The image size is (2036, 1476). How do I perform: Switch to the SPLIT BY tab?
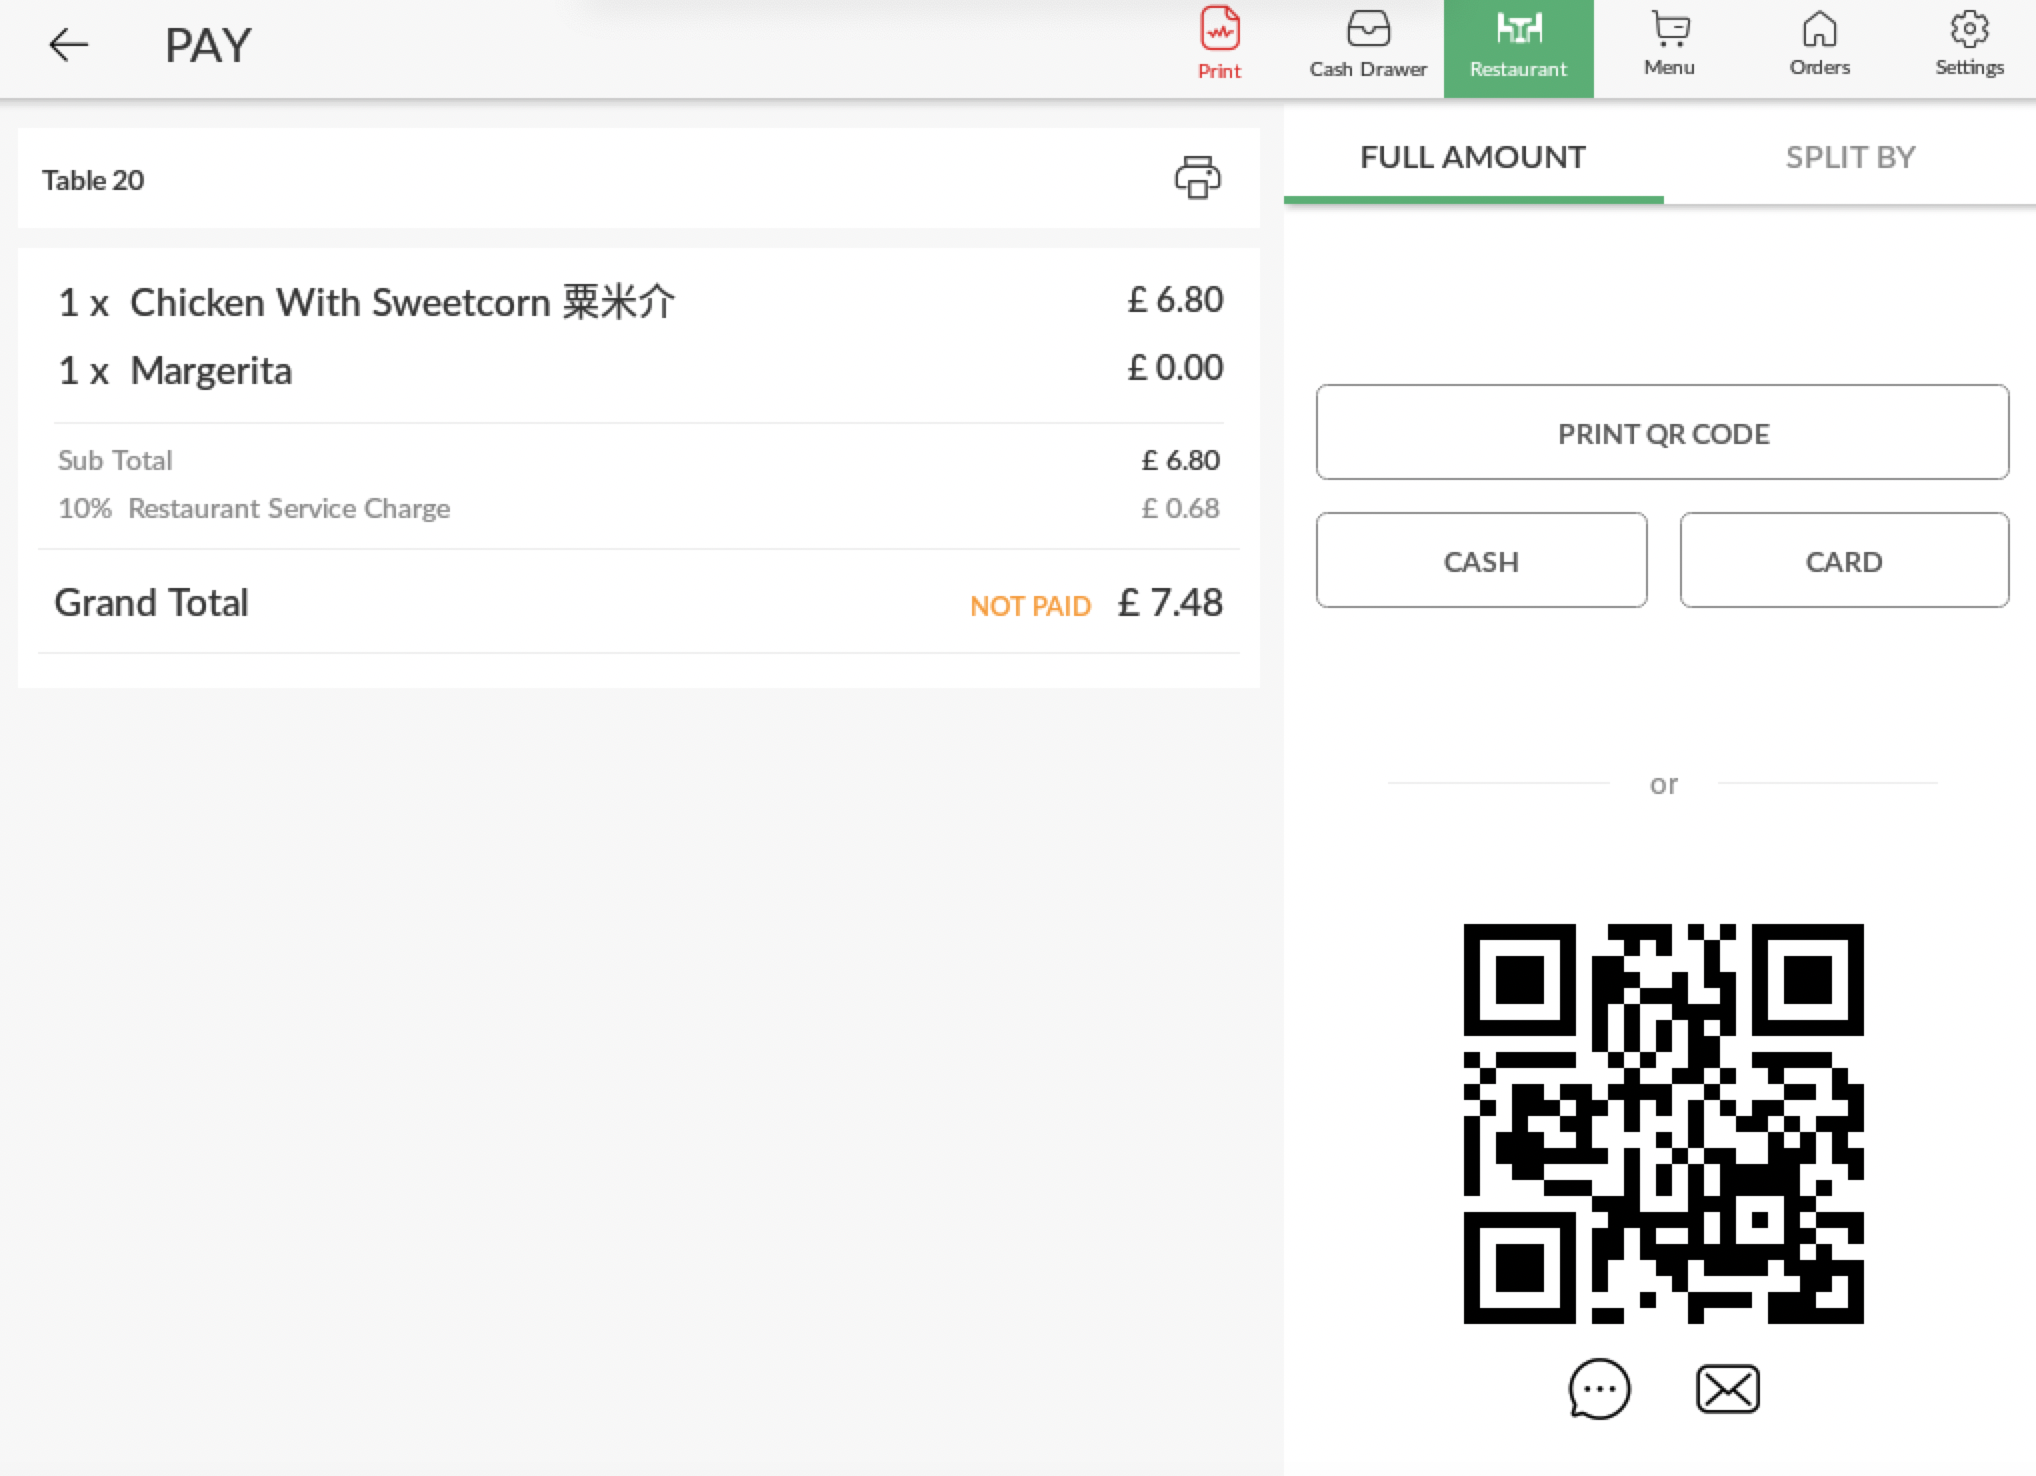click(1849, 158)
